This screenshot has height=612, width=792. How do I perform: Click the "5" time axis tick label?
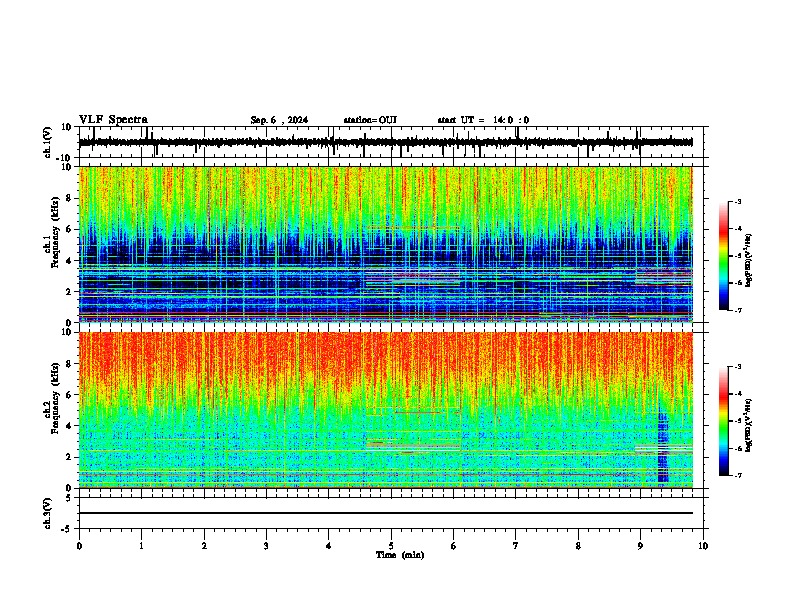[391, 546]
